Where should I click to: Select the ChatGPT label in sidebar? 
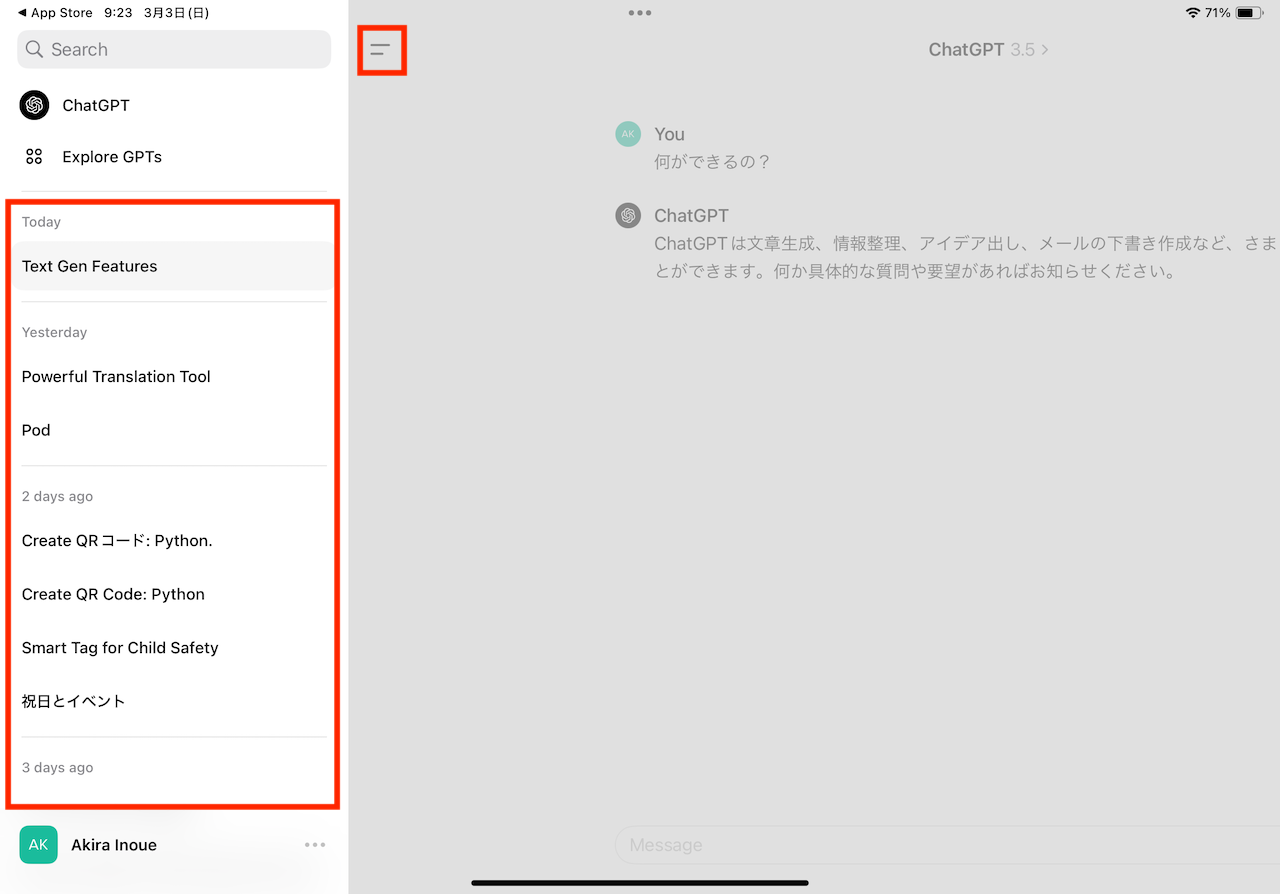point(96,105)
